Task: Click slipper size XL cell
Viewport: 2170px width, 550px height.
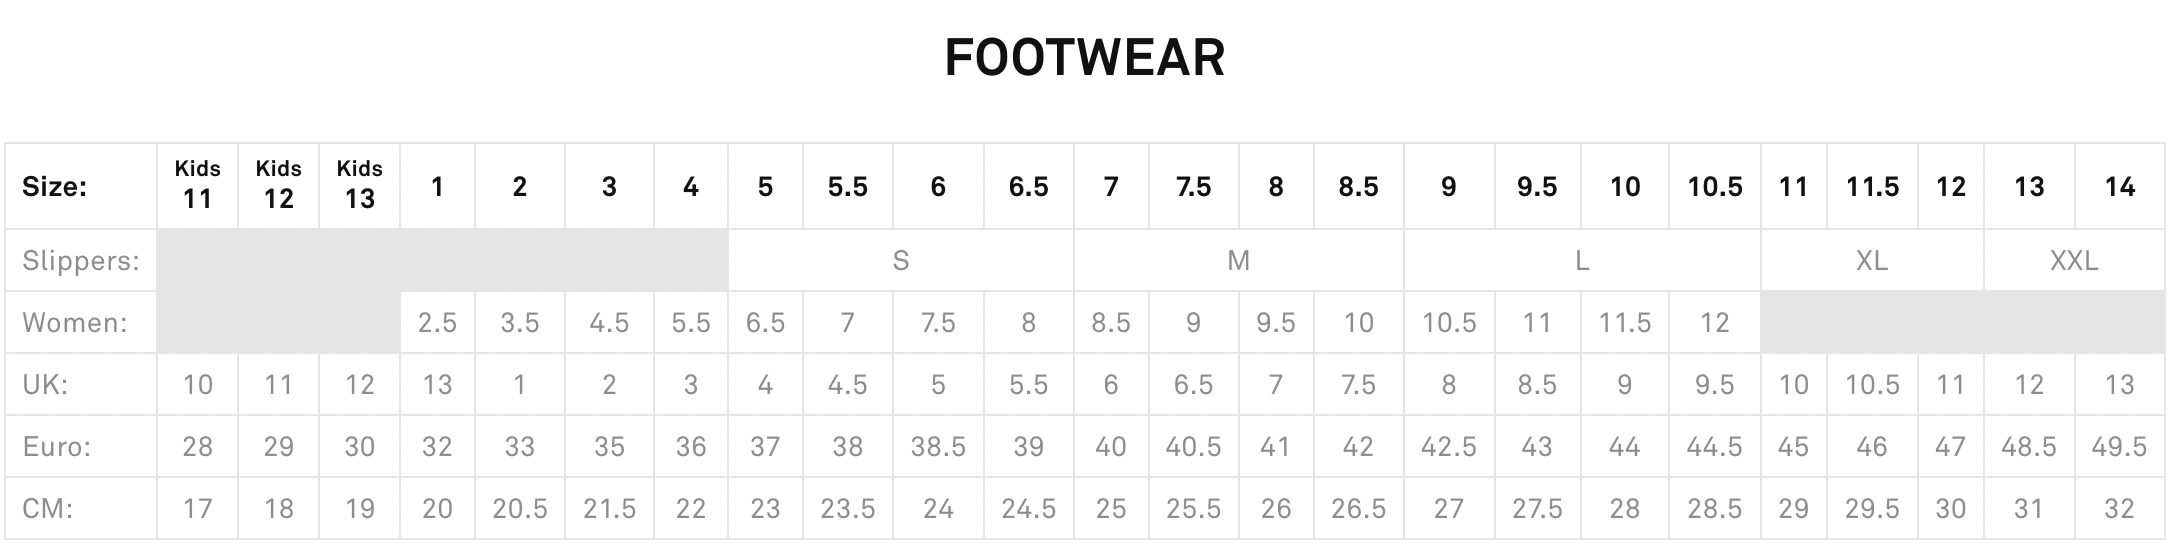Action: [x=1872, y=261]
